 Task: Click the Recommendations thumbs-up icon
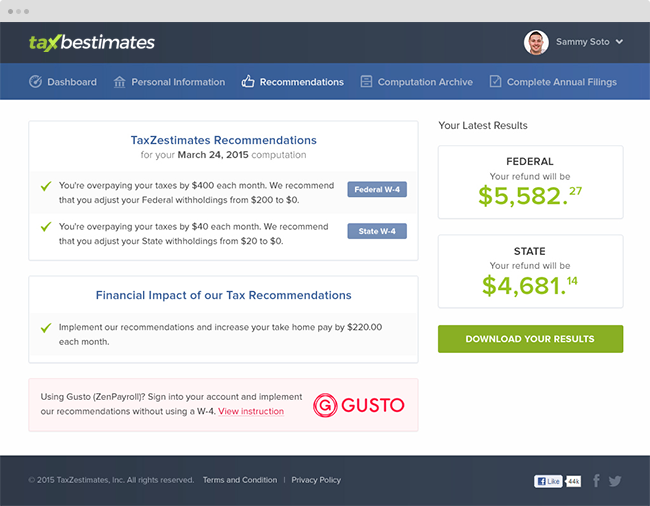[248, 81]
